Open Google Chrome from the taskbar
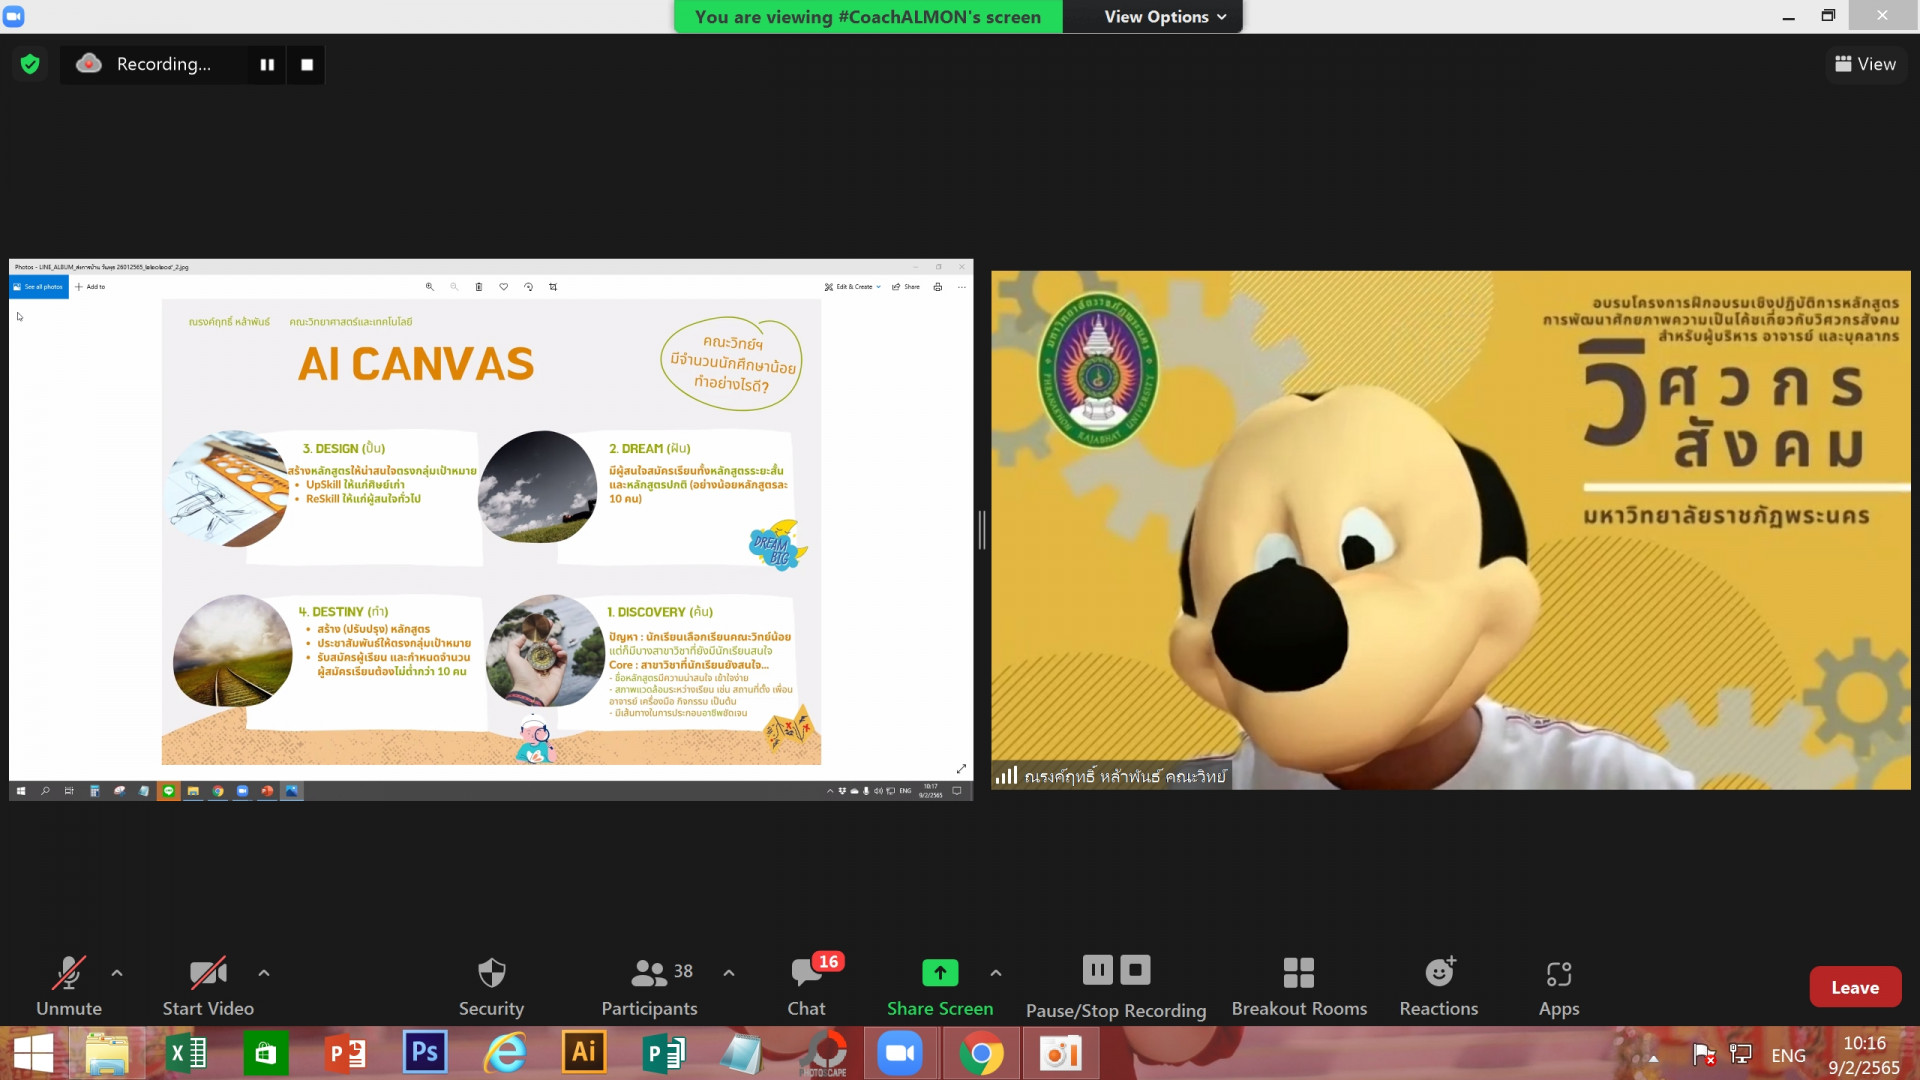The image size is (1920, 1080). coord(982,1053)
